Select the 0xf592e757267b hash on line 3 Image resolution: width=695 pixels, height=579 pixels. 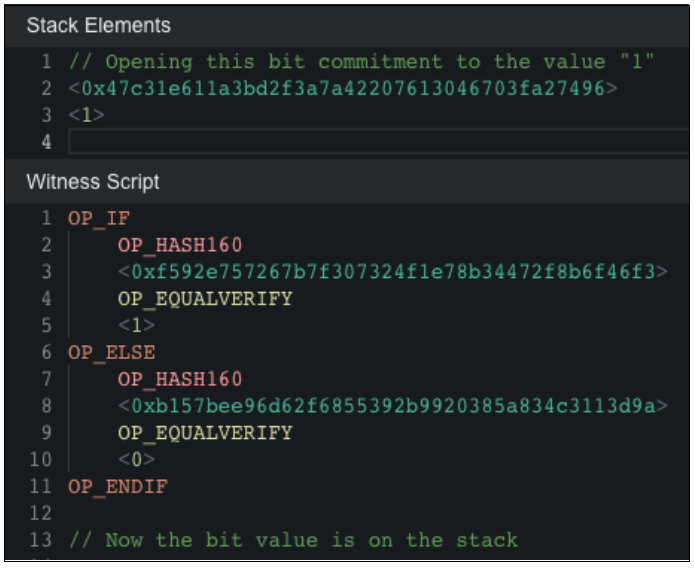coord(392,272)
